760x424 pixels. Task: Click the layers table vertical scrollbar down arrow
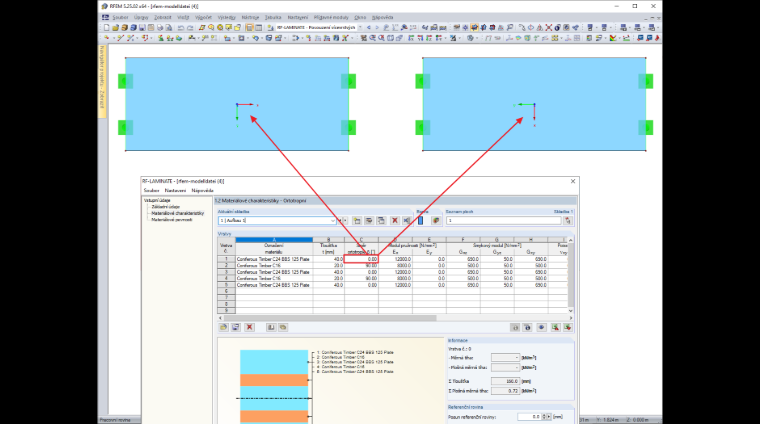[x=570, y=311]
